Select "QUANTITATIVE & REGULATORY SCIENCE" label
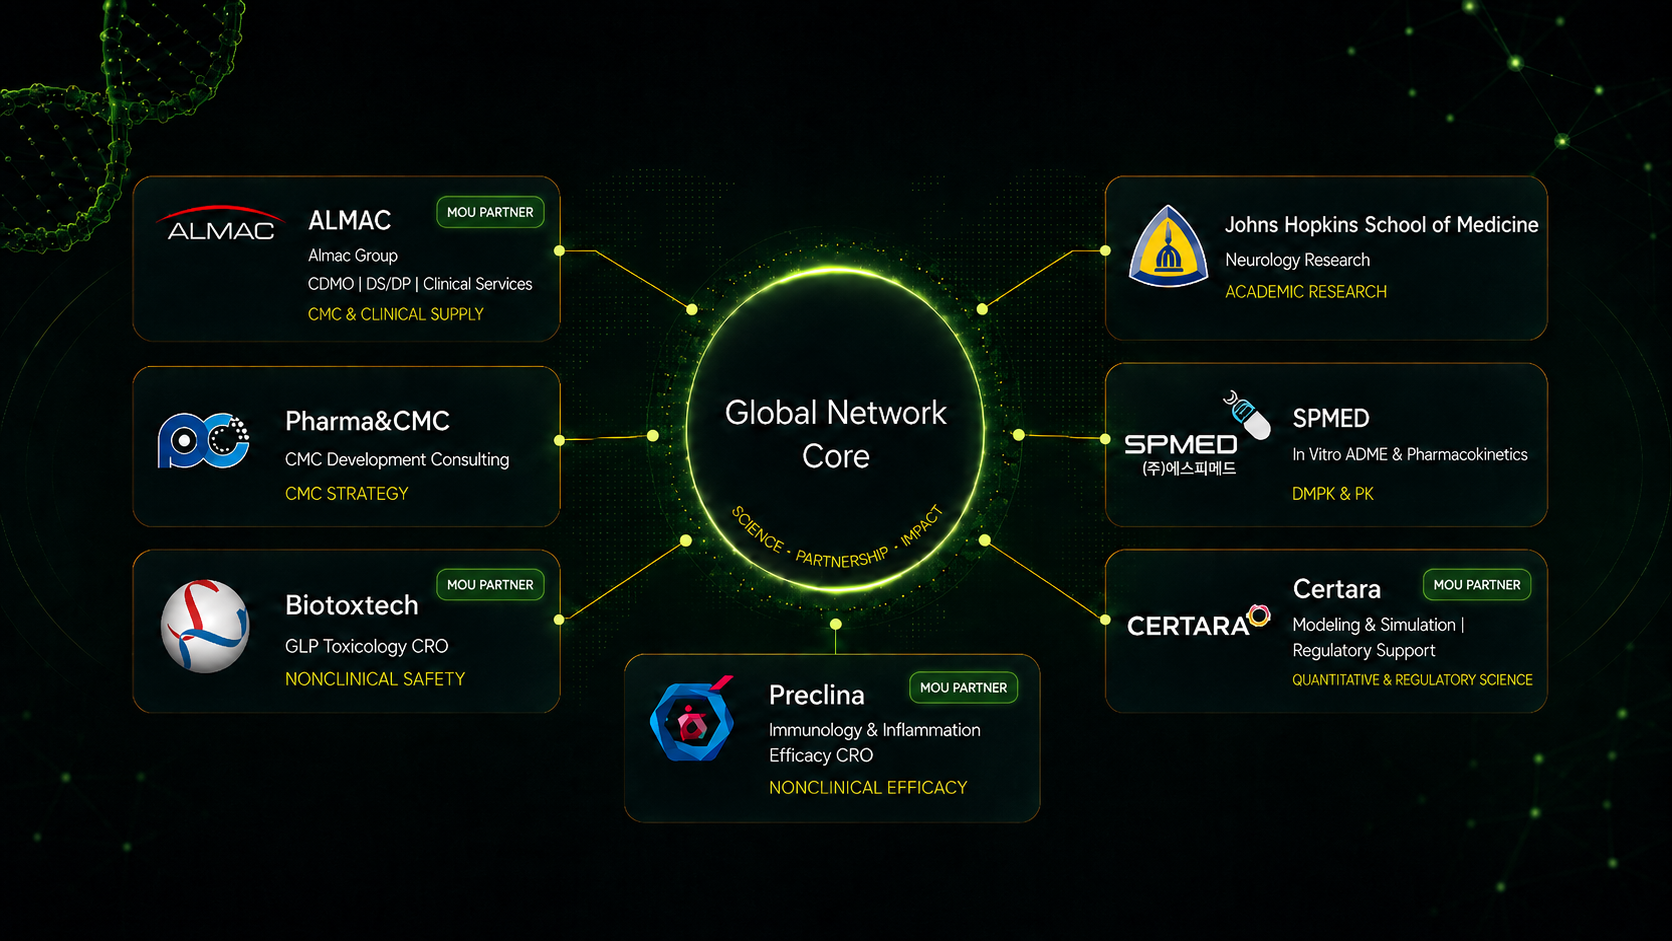Viewport: 1672px width, 941px height. click(1412, 680)
